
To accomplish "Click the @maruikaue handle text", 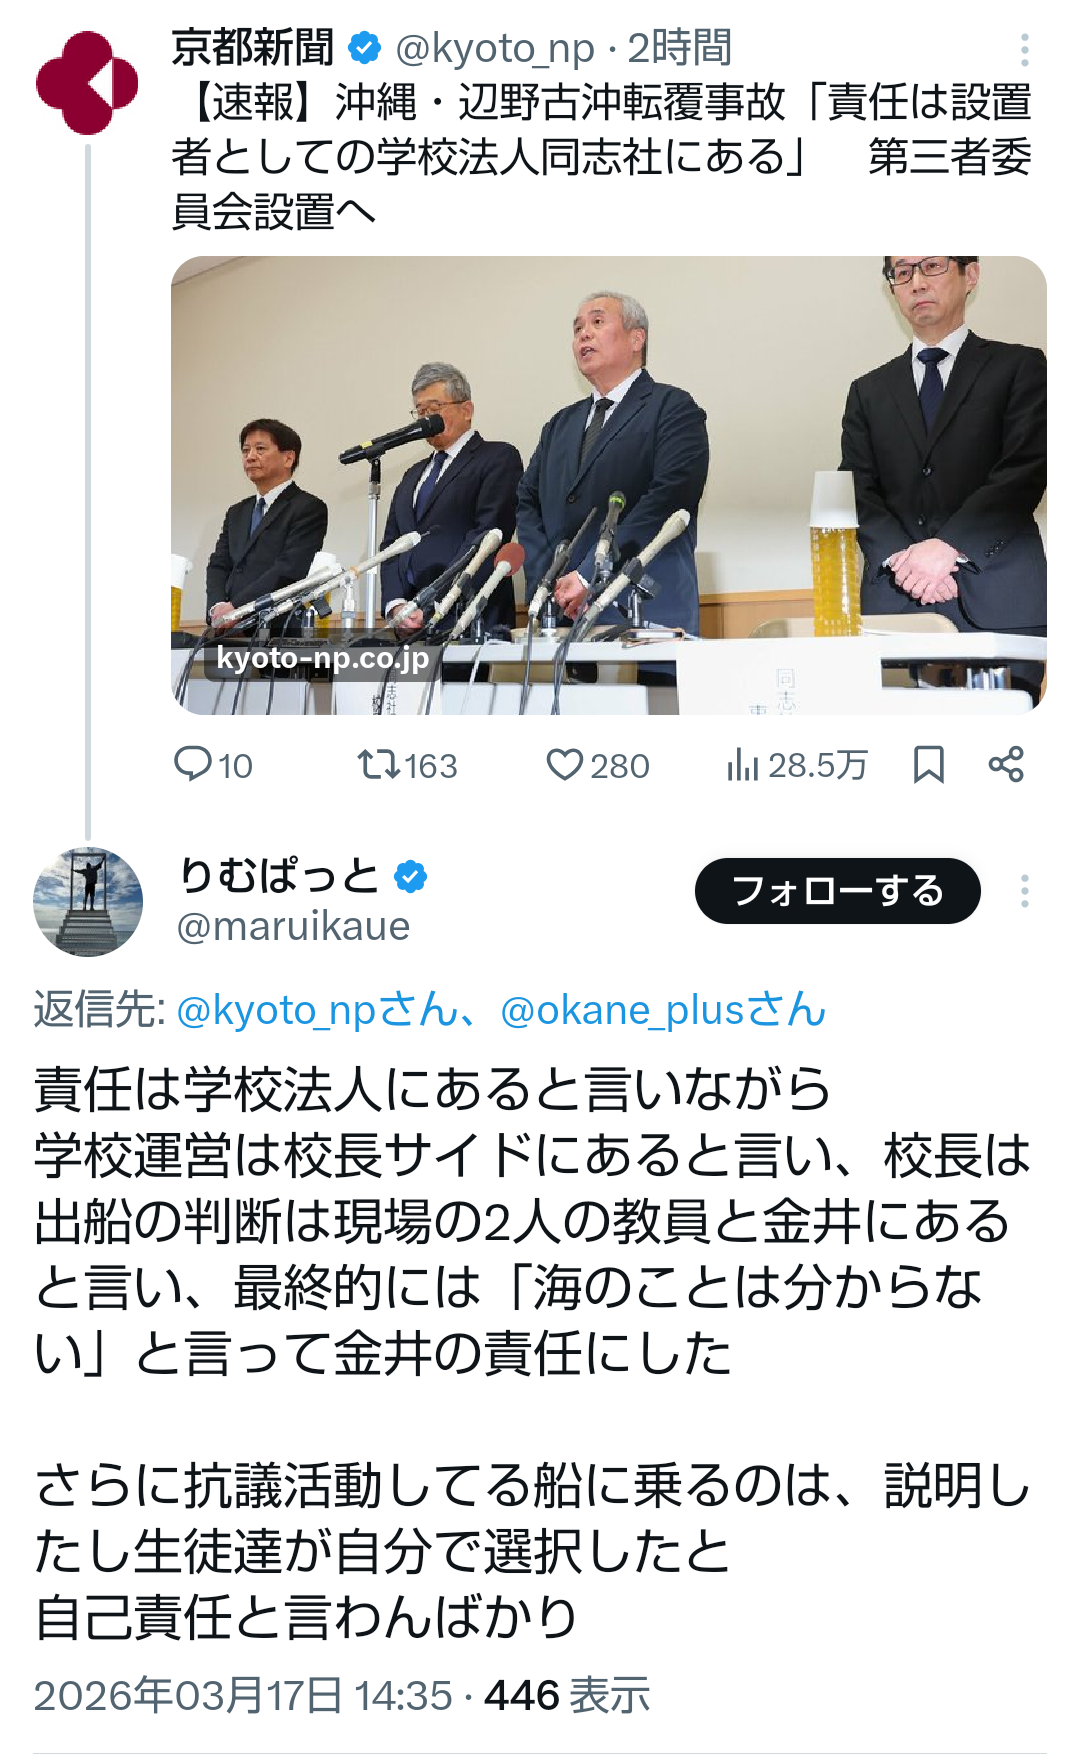I will [x=293, y=927].
